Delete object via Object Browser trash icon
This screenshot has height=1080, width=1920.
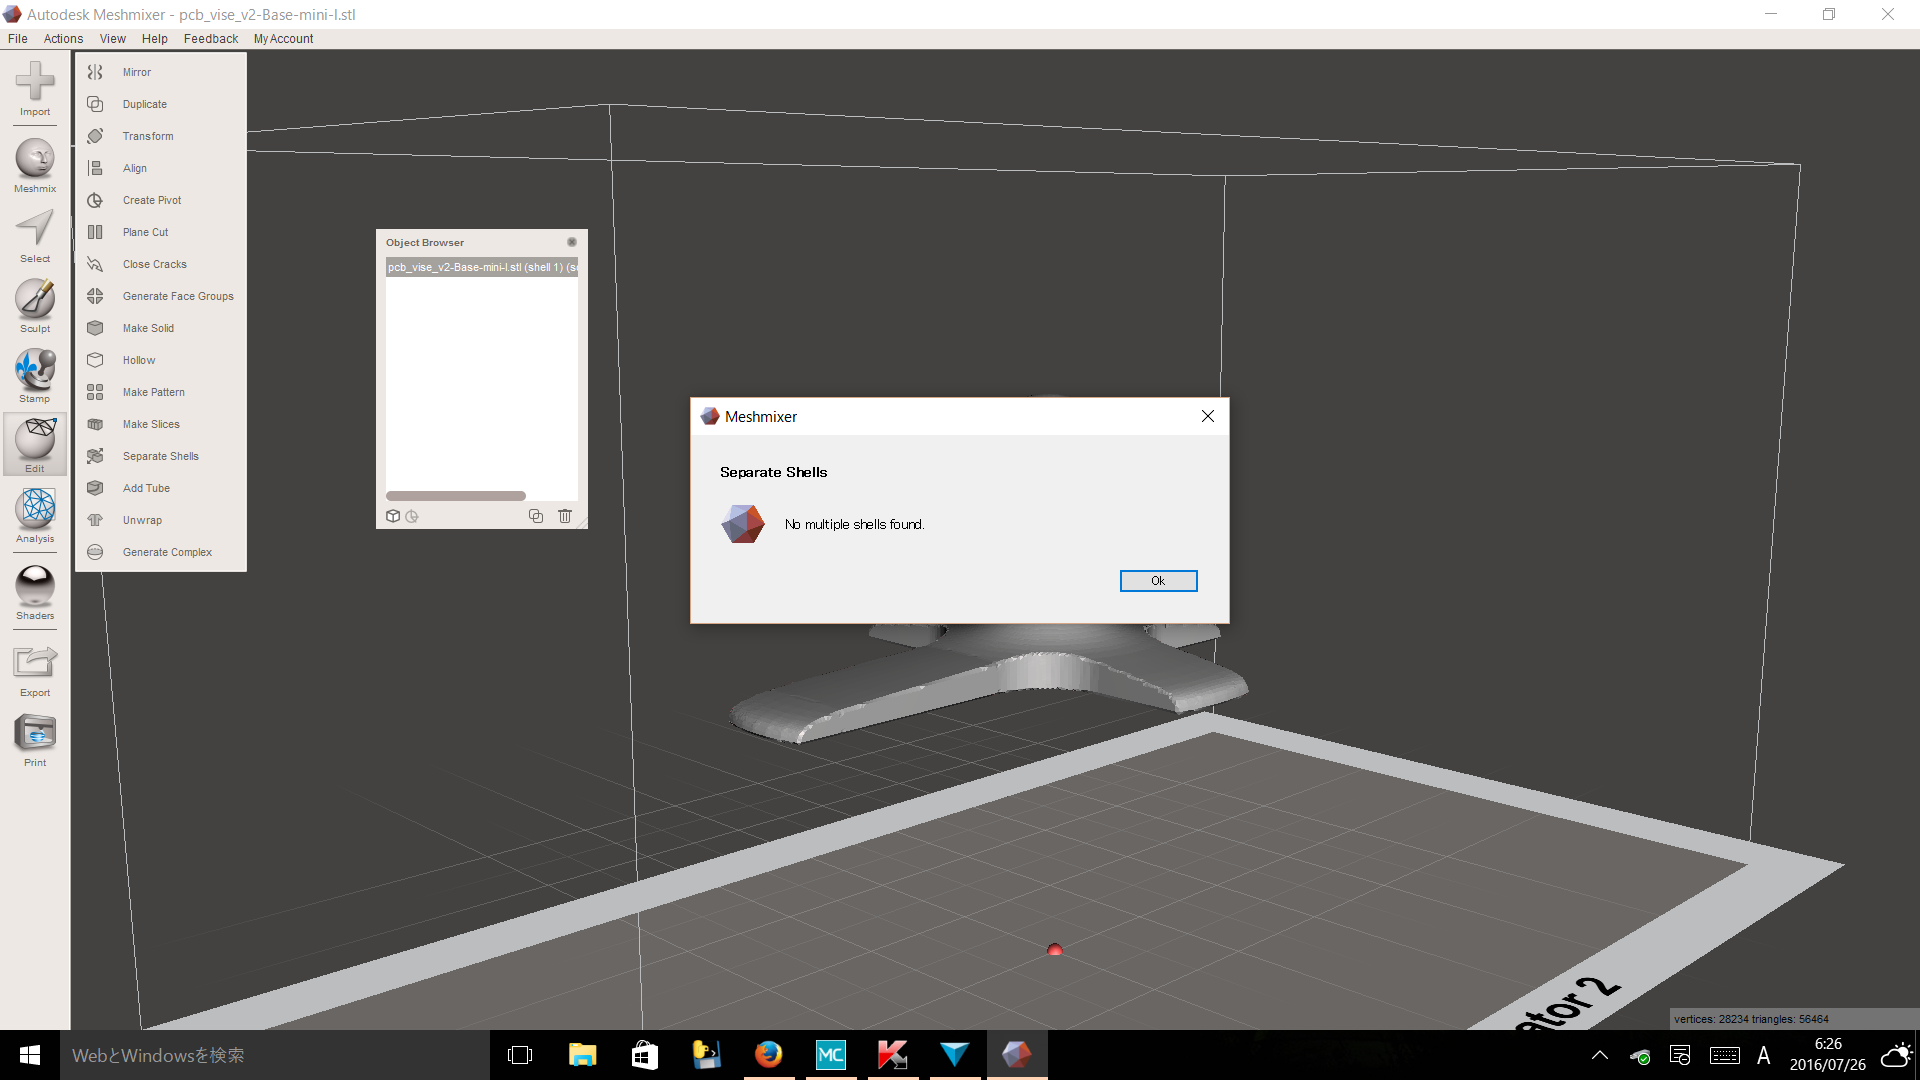[565, 516]
